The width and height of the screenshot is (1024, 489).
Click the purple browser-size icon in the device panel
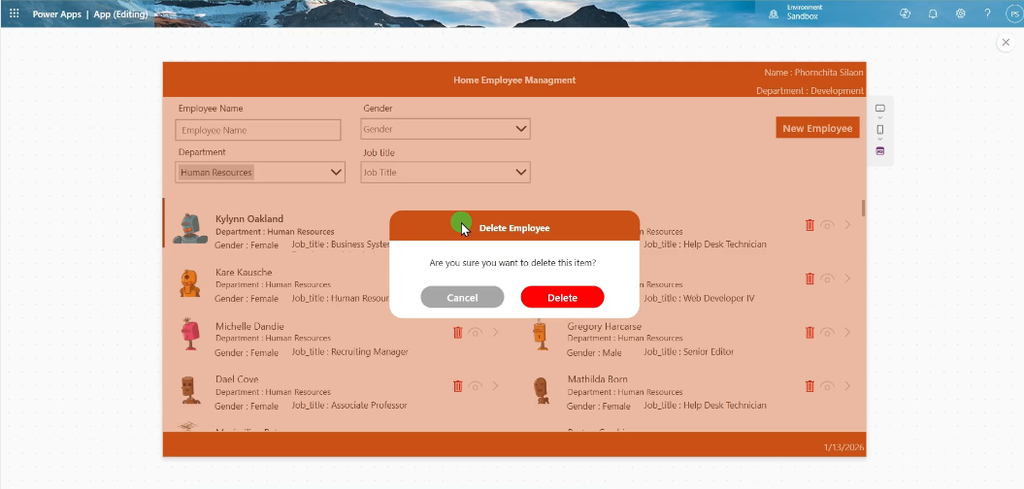(x=880, y=151)
